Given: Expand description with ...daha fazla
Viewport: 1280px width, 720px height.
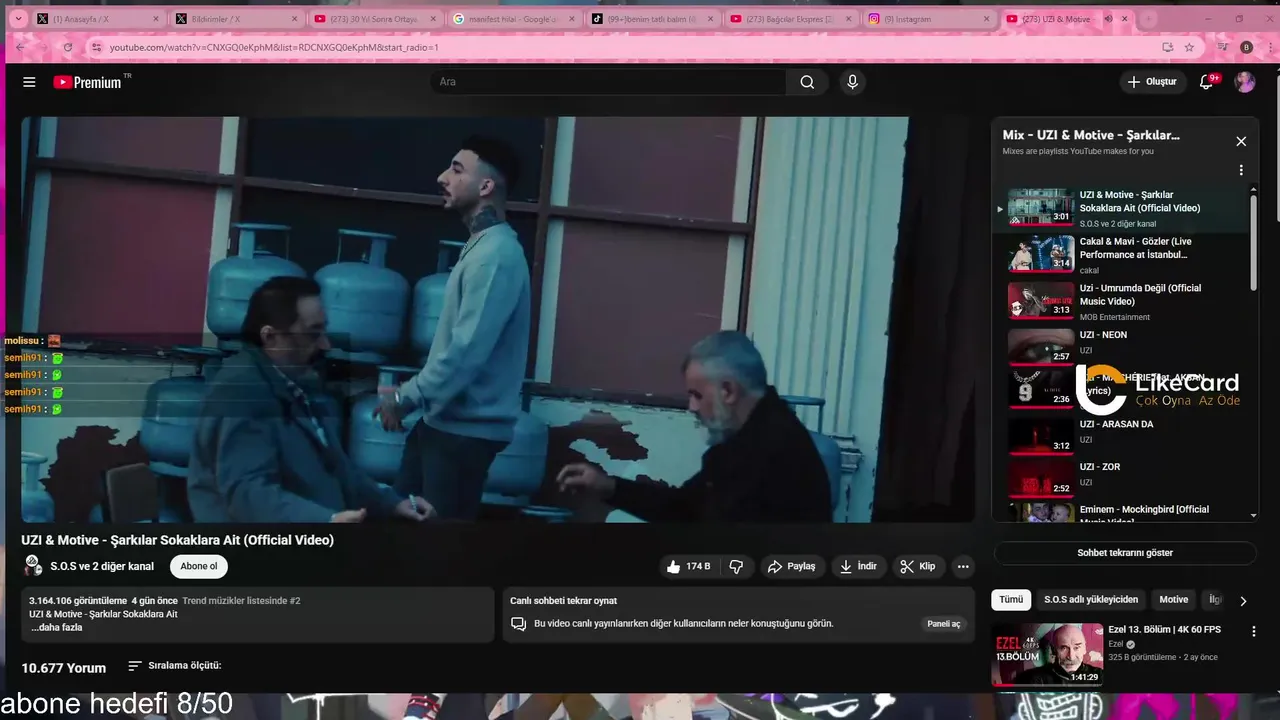Looking at the screenshot, I should point(56,628).
